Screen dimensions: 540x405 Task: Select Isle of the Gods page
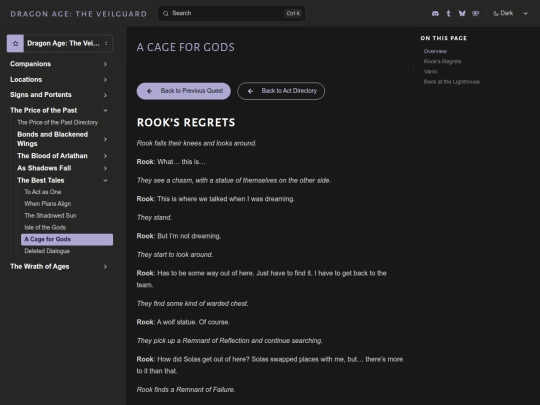pyautogui.click(x=45, y=227)
